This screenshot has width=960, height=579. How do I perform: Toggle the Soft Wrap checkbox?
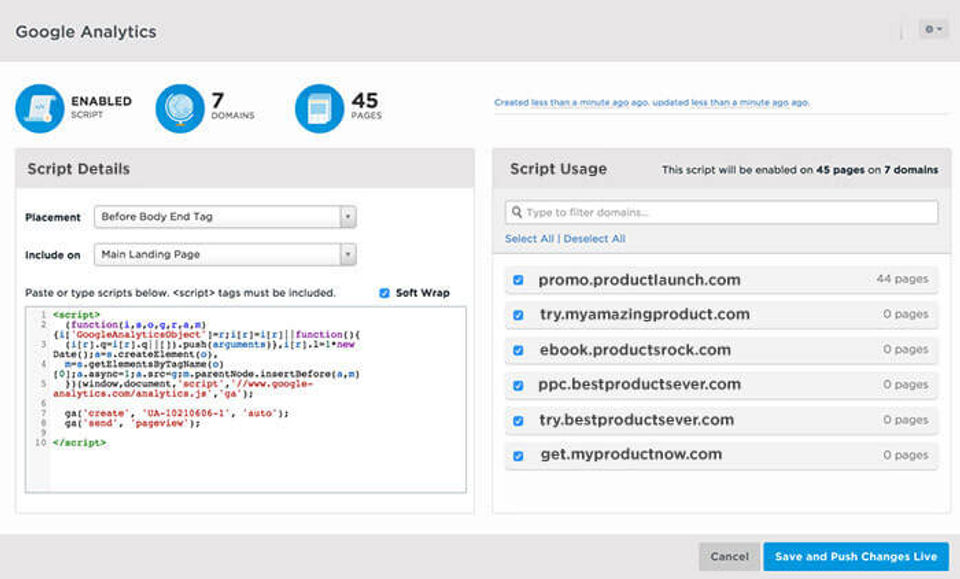(x=384, y=293)
